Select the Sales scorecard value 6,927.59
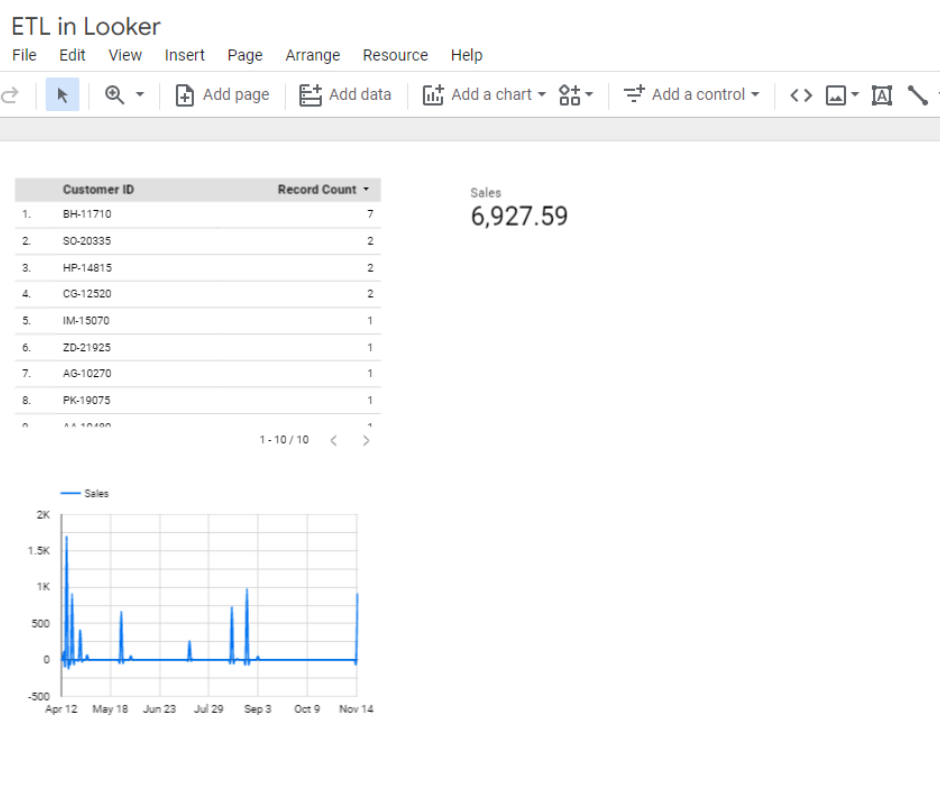 point(519,216)
